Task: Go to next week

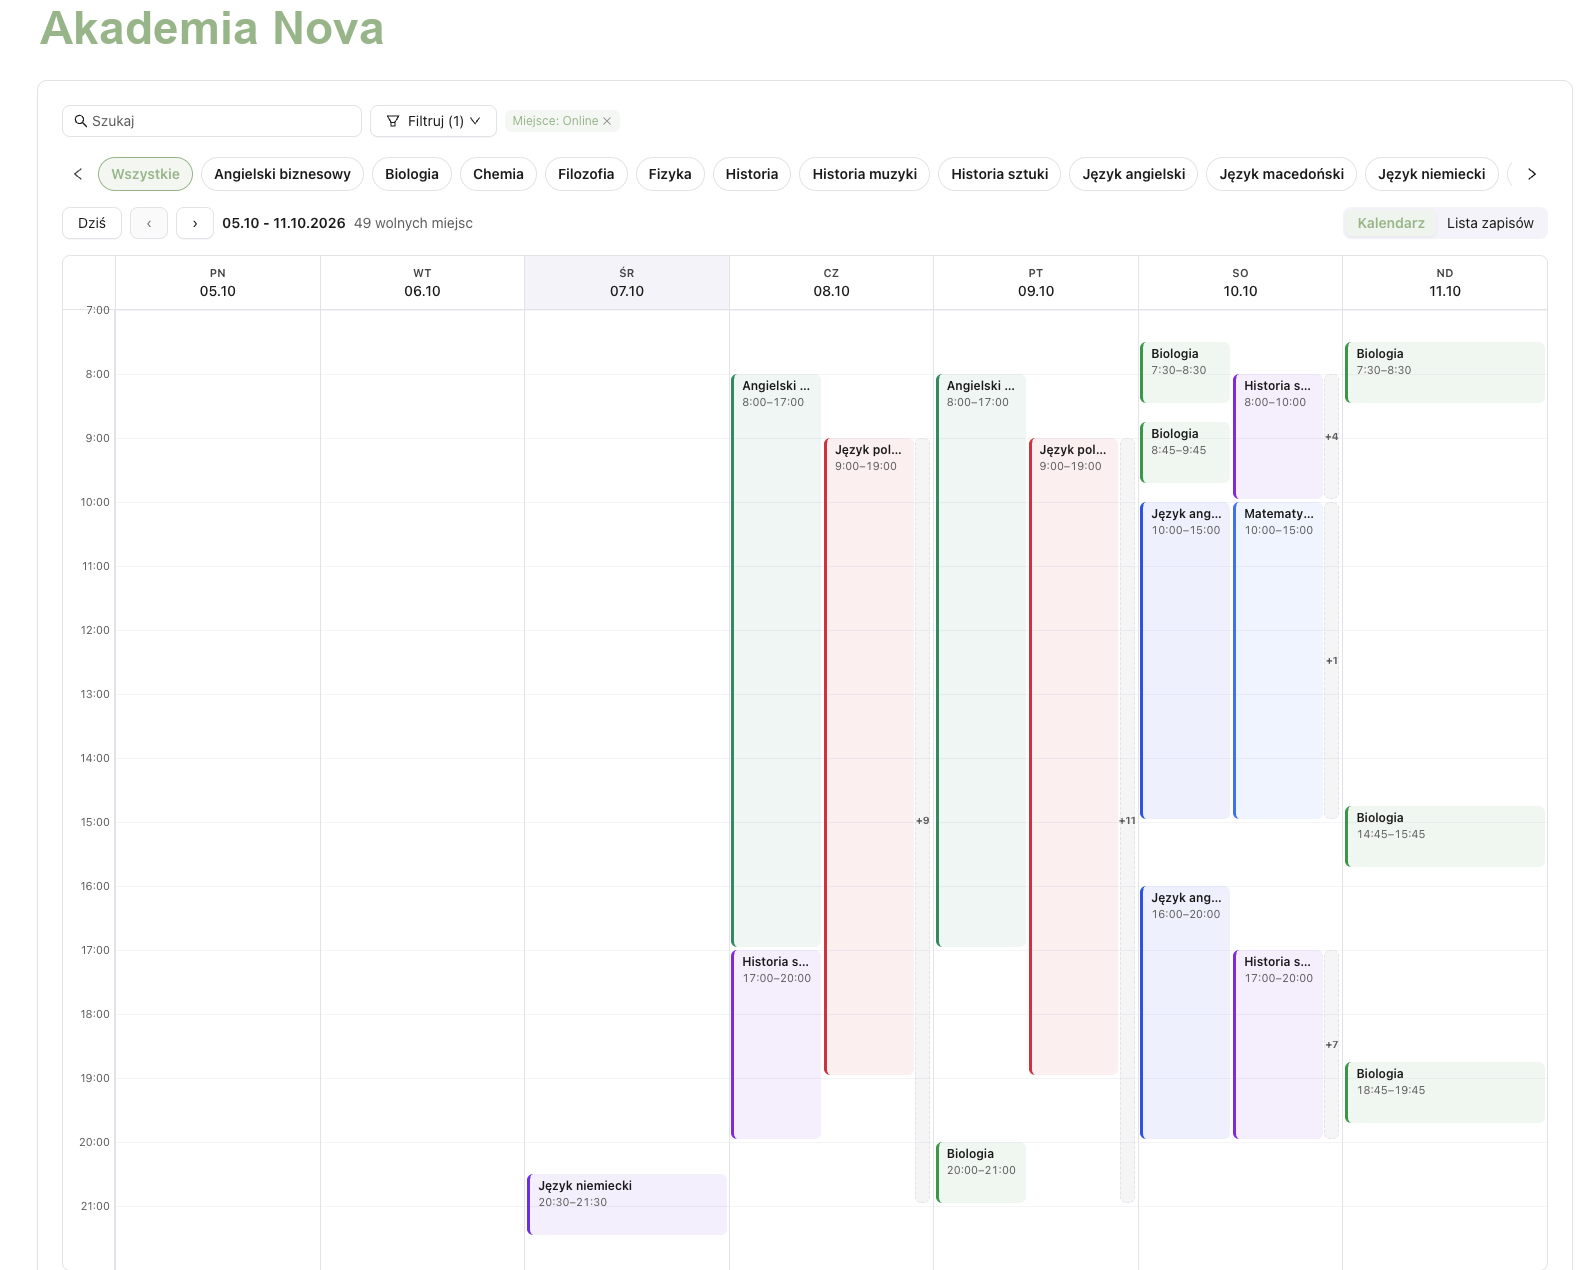Action: point(195,223)
